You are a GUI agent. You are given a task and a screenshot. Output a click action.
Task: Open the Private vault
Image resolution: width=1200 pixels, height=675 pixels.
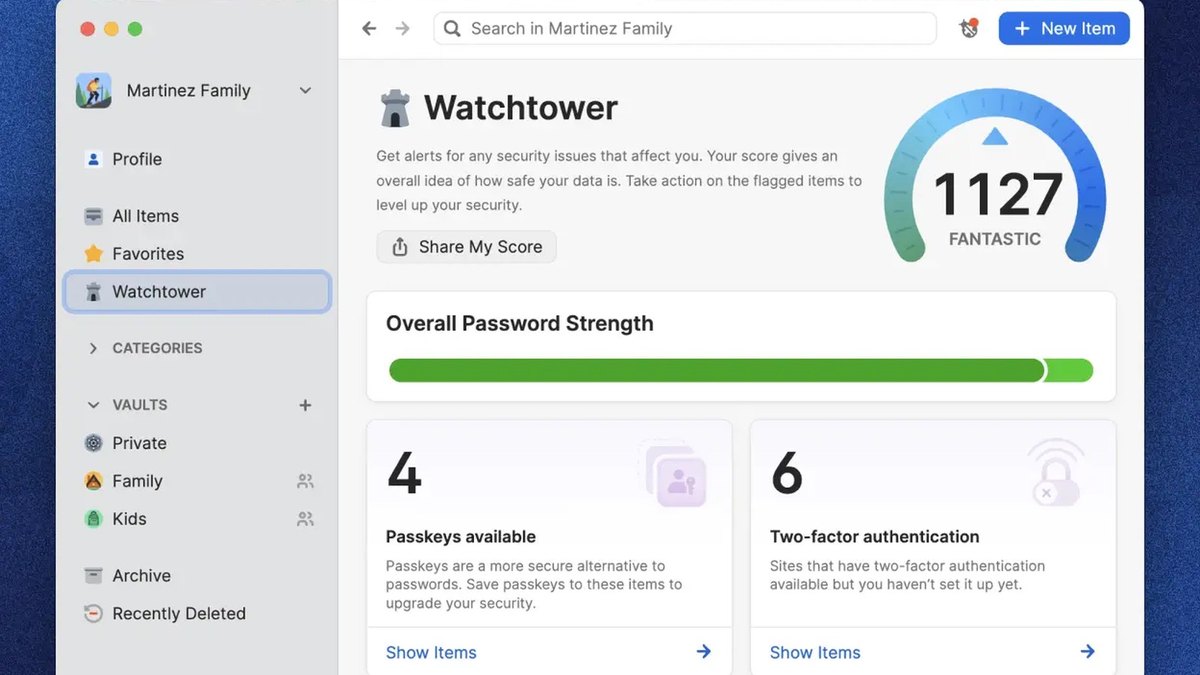[198, 443]
